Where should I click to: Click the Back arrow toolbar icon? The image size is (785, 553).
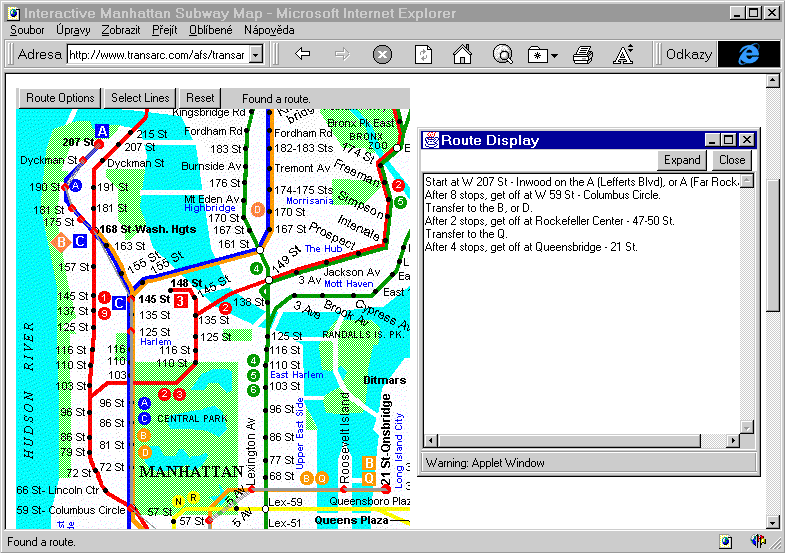(302, 54)
